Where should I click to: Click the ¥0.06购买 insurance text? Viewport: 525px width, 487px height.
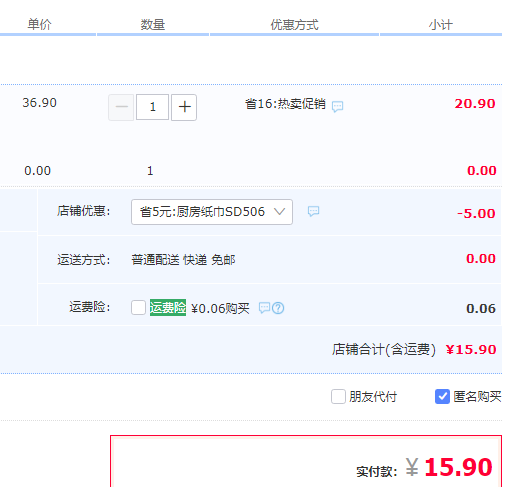click(x=220, y=308)
